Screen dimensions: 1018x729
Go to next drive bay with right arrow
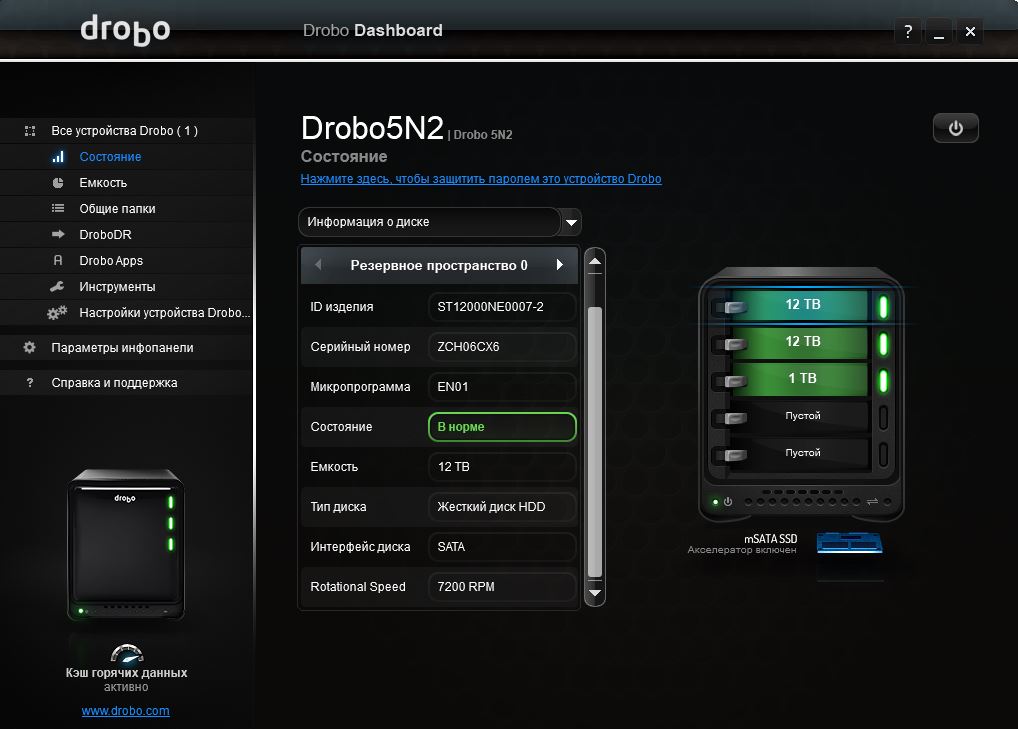pyautogui.click(x=560, y=265)
